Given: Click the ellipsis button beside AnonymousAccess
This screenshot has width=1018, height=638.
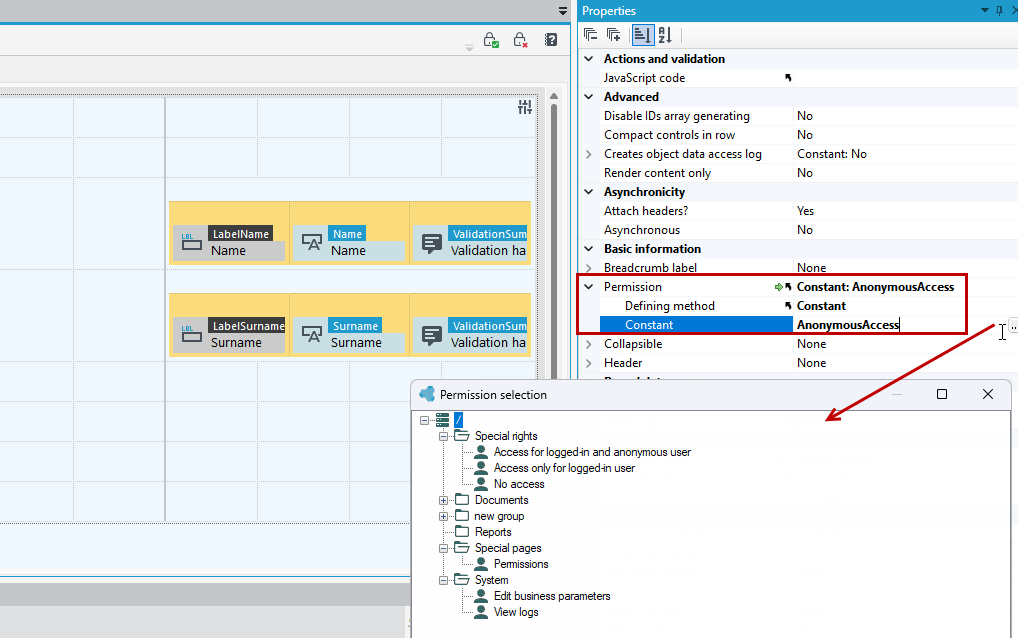Looking at the screenshot, I should click(x=1013, y=328).
